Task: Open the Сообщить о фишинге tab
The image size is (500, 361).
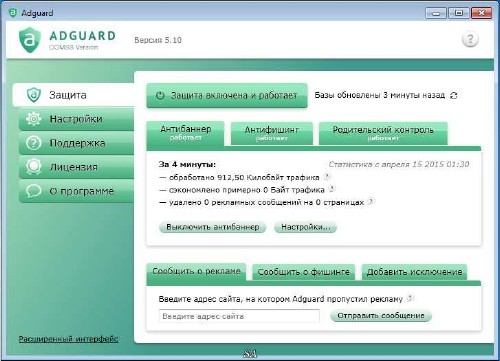Action: [x=303, y=272]
